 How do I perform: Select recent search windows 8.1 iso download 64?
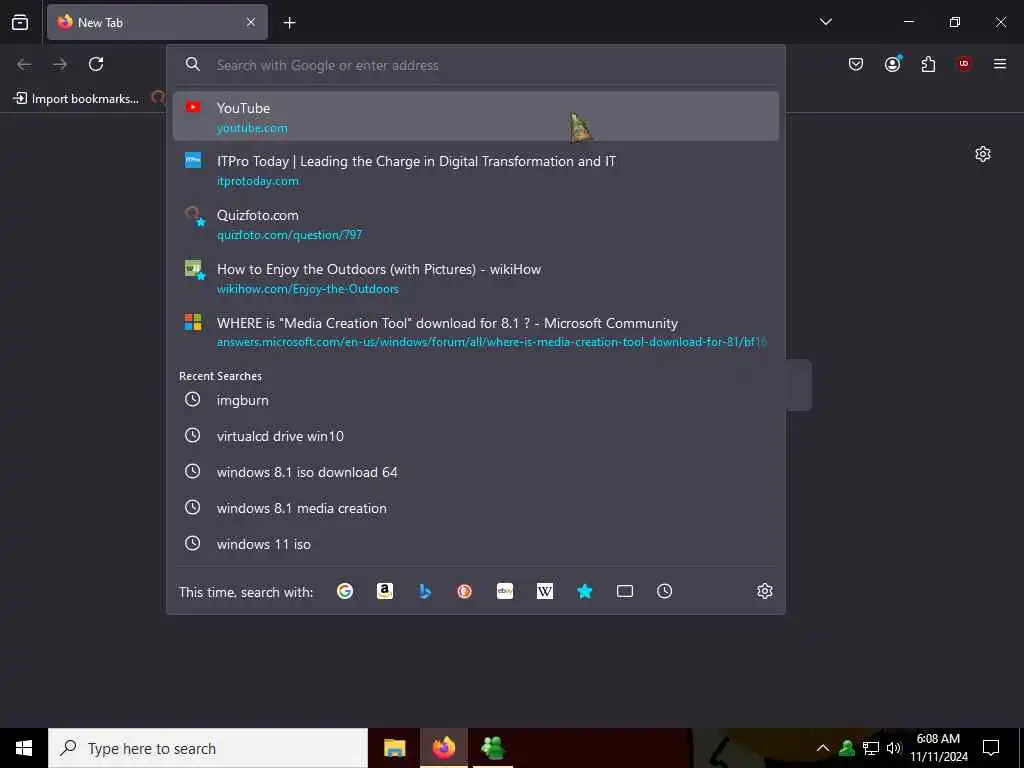tap(475, 472)
